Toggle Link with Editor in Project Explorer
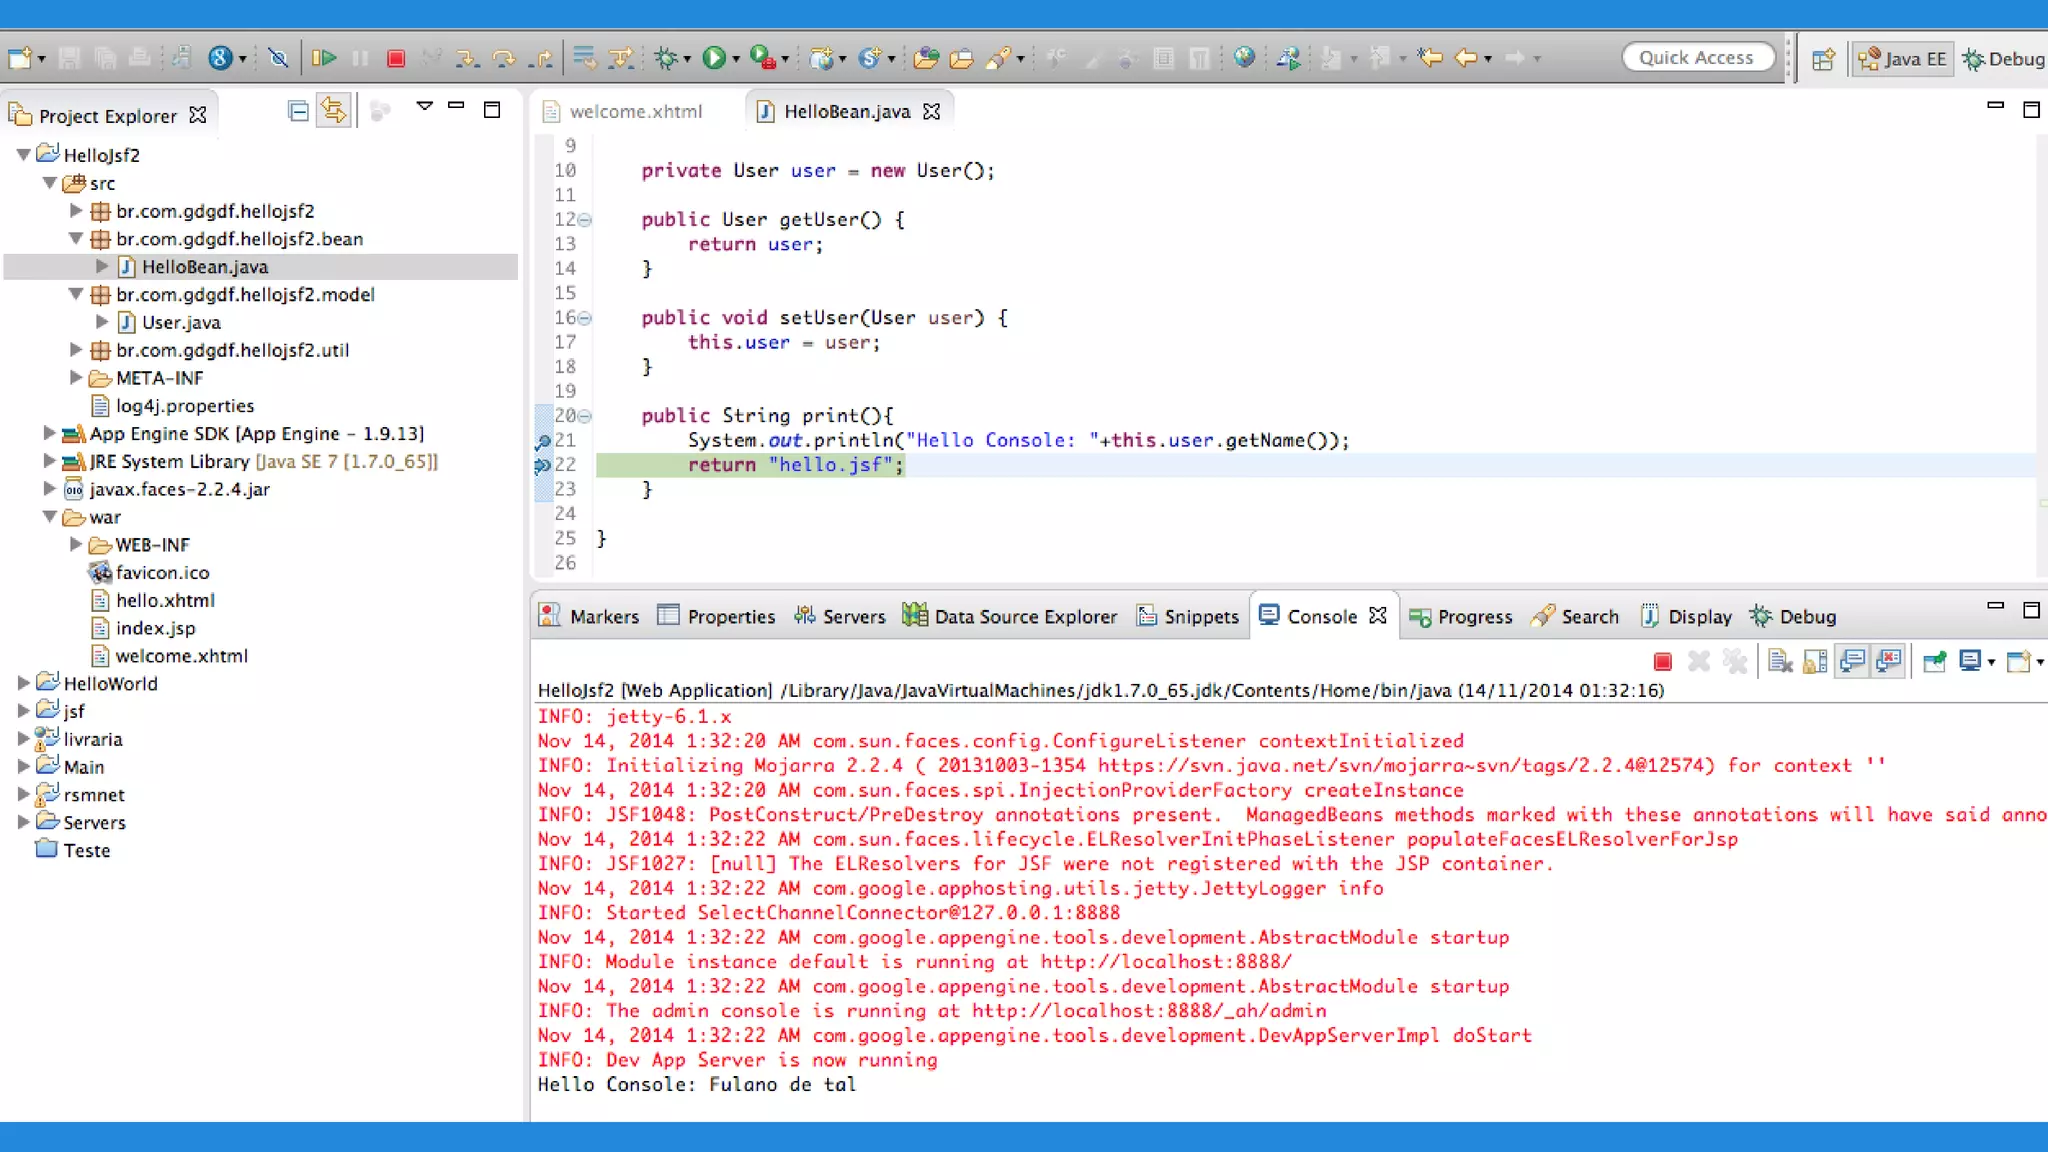This screenshot has width=2048, height=1152. [x=334, y=111]
